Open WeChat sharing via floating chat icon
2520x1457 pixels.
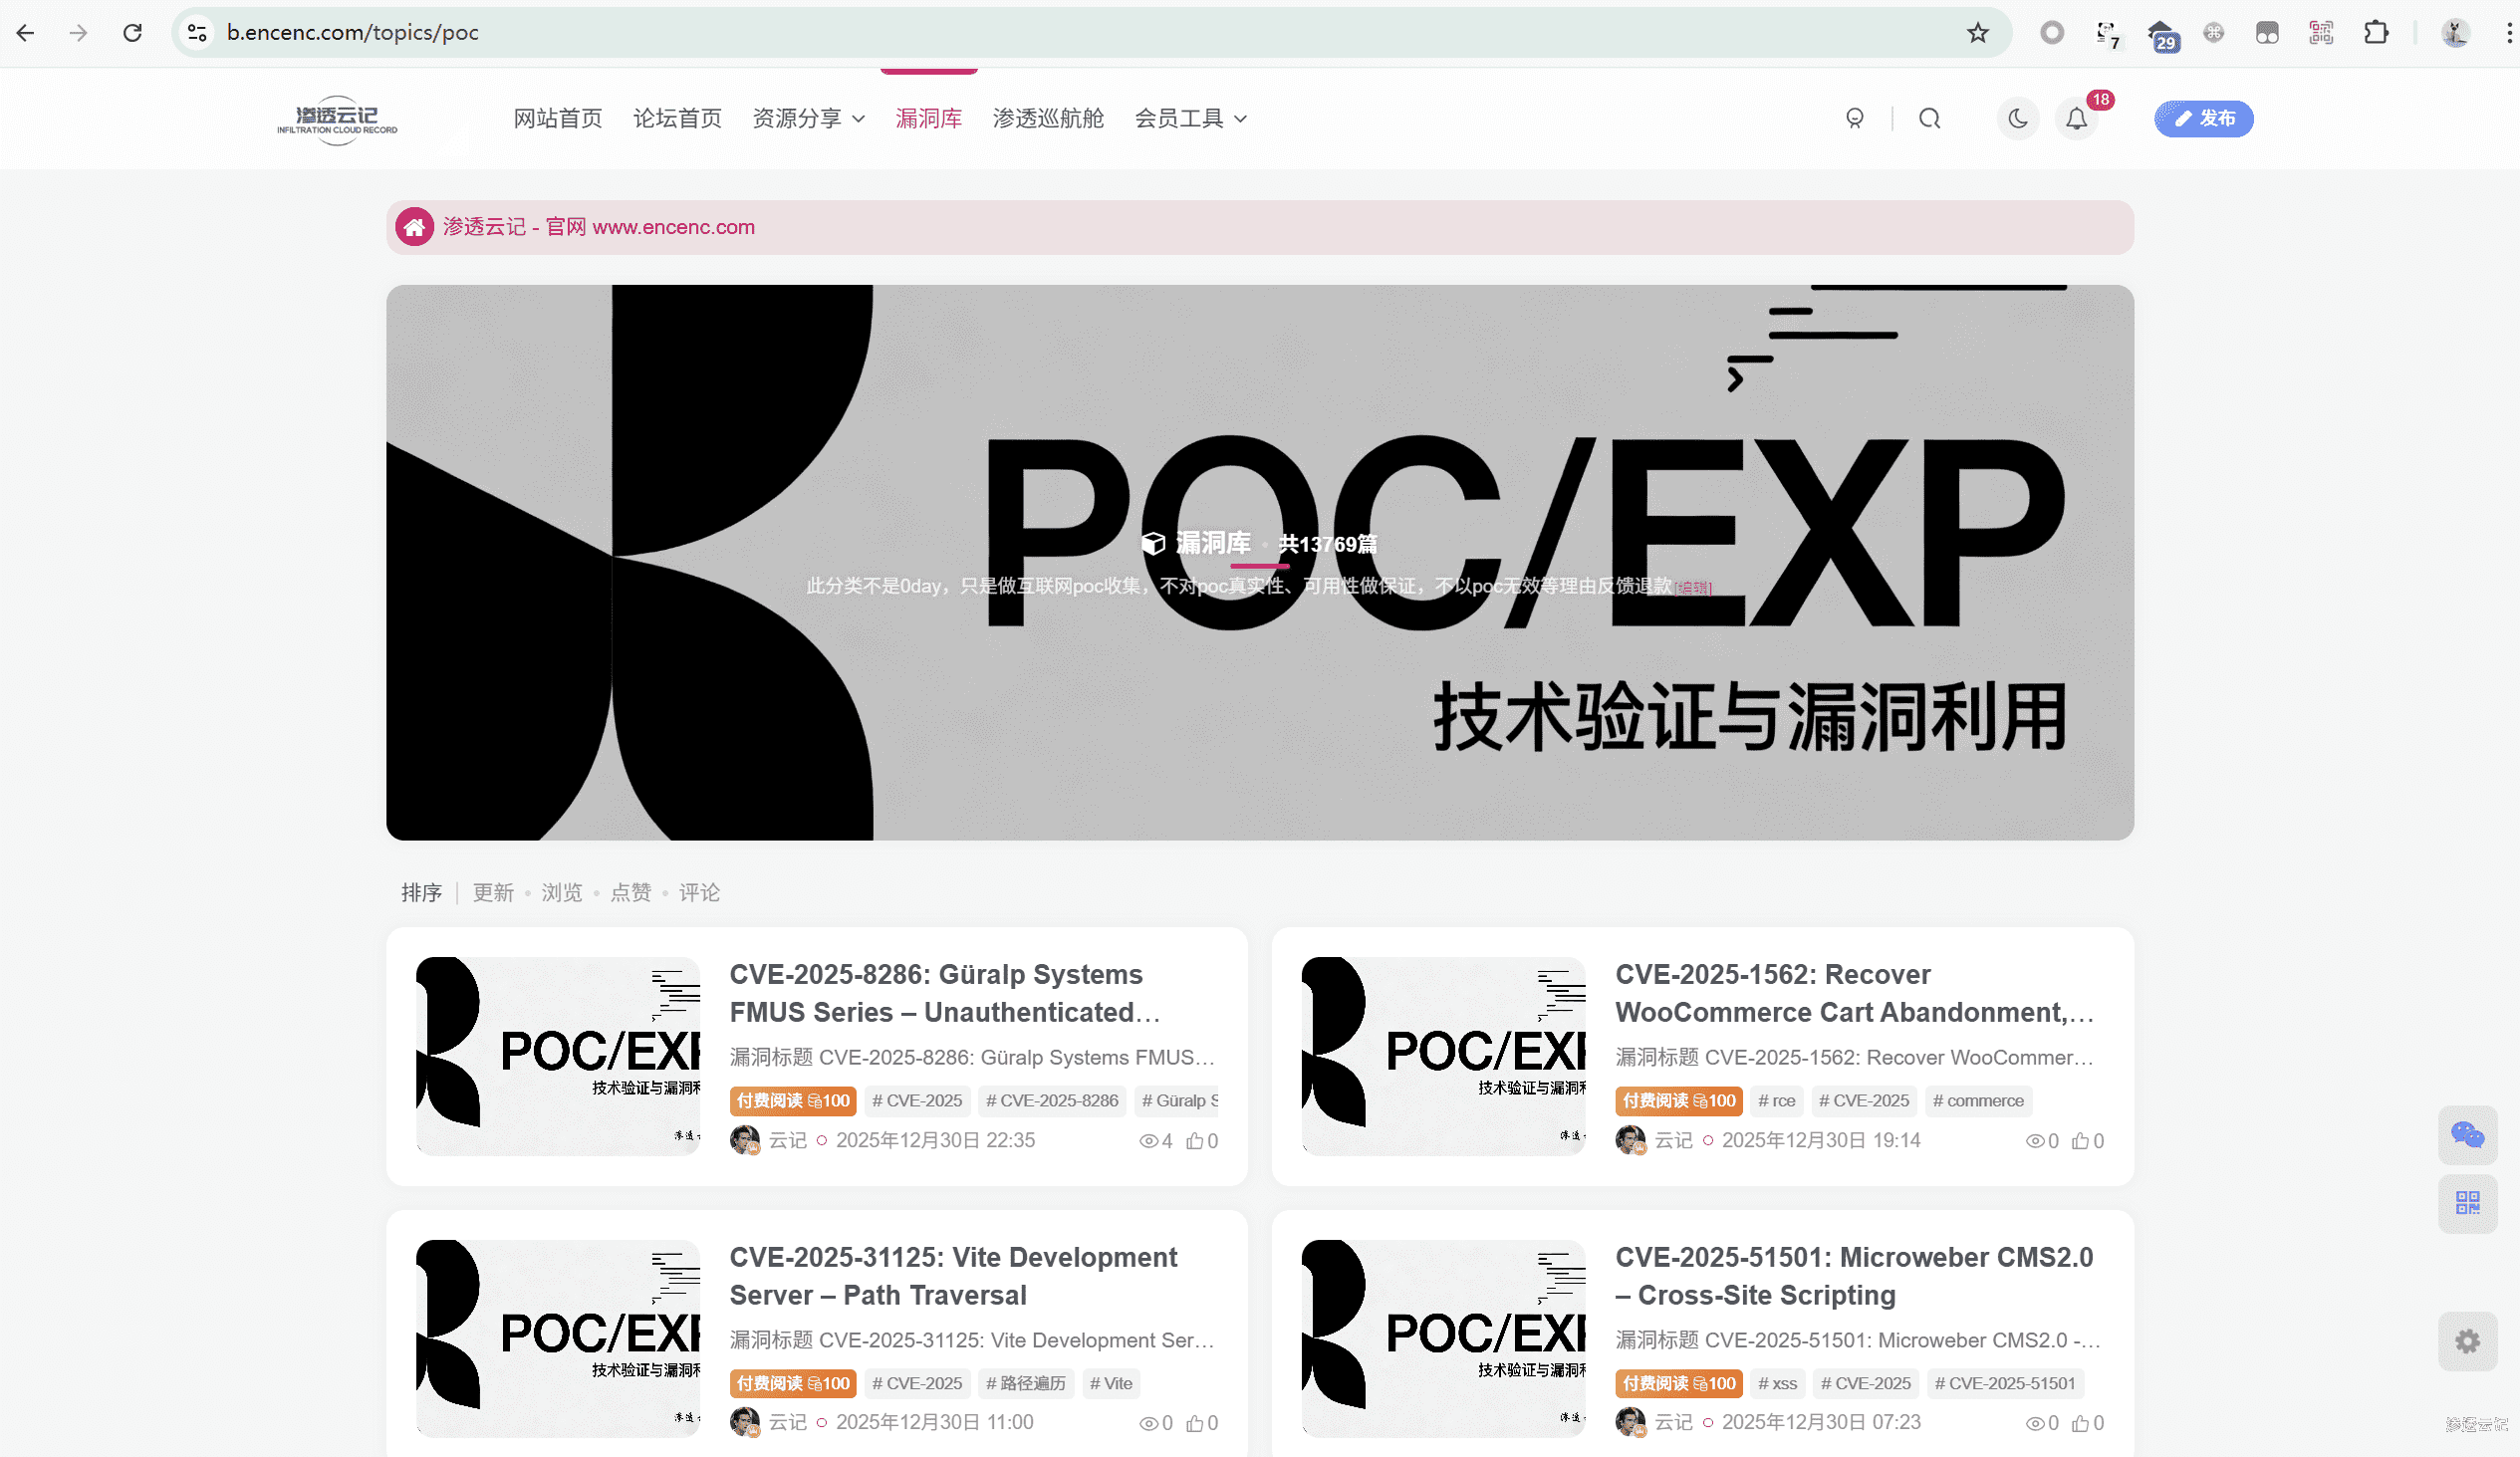[2466, 1135]
